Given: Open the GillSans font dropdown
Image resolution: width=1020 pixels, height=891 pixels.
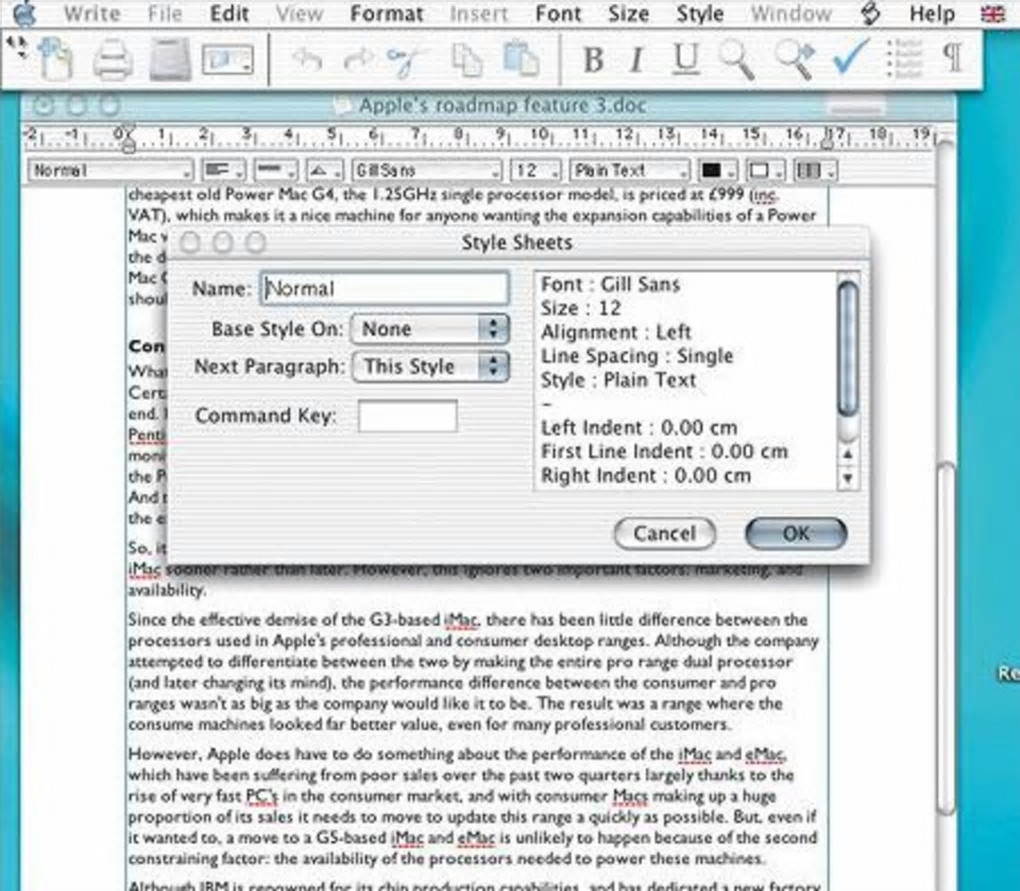Looking at the screenshot, I should pos(427,170).
